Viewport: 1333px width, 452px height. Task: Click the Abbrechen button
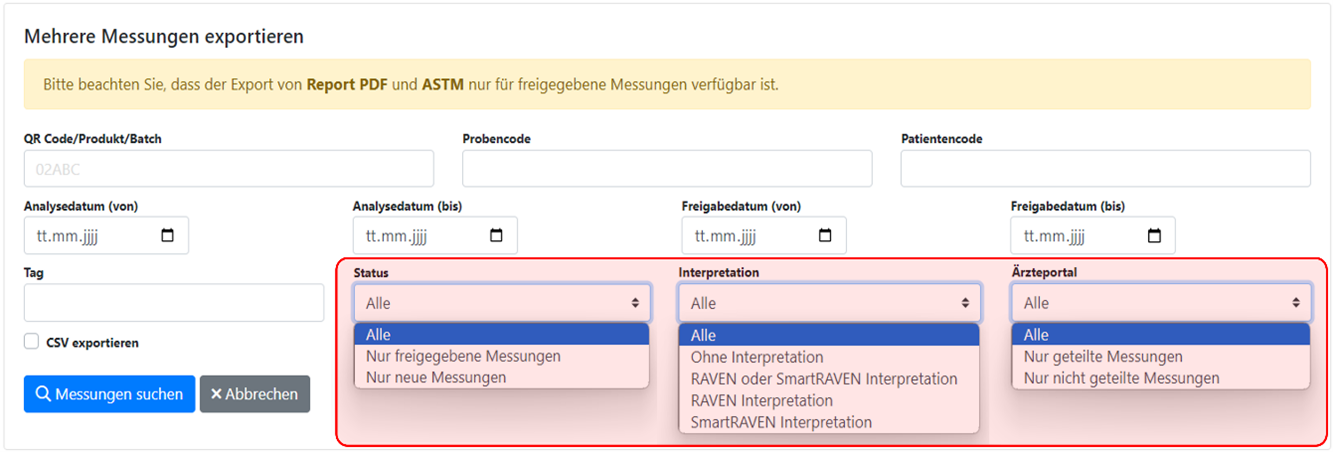pyautogui.click(x=255, y=394)
